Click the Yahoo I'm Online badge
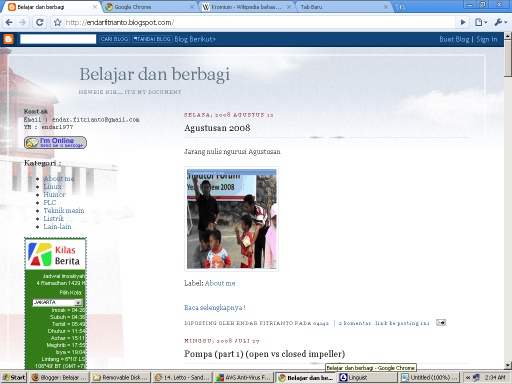 [x=55, y=142]
